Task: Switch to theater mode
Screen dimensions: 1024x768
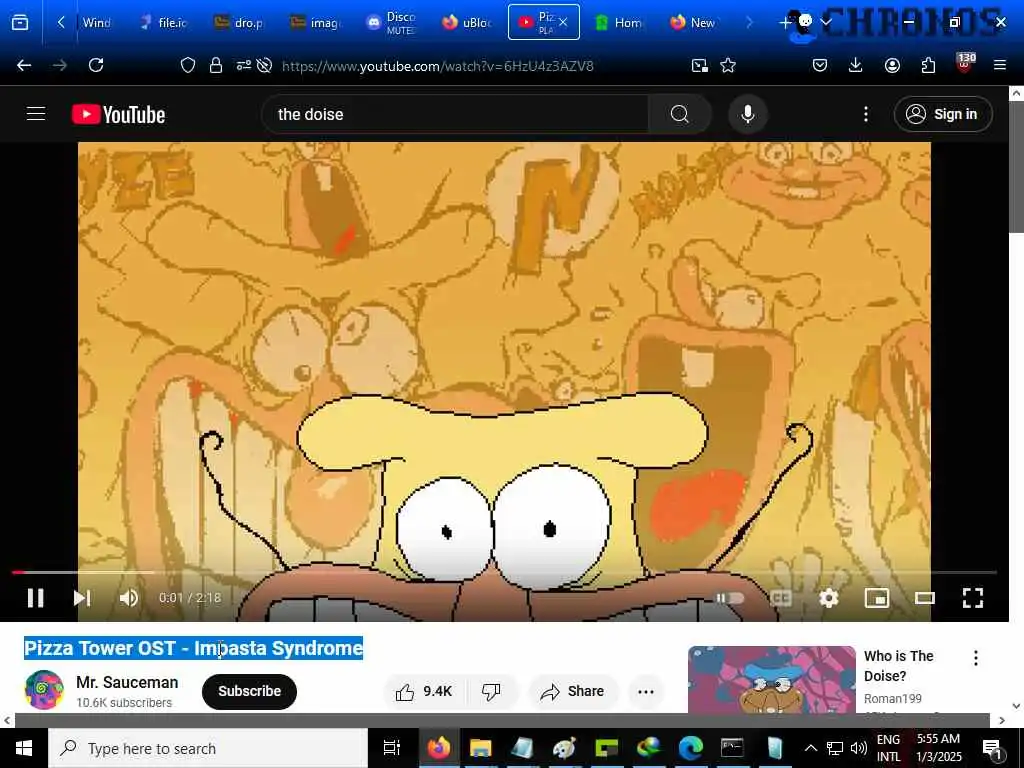Action: tap(925, 598)
